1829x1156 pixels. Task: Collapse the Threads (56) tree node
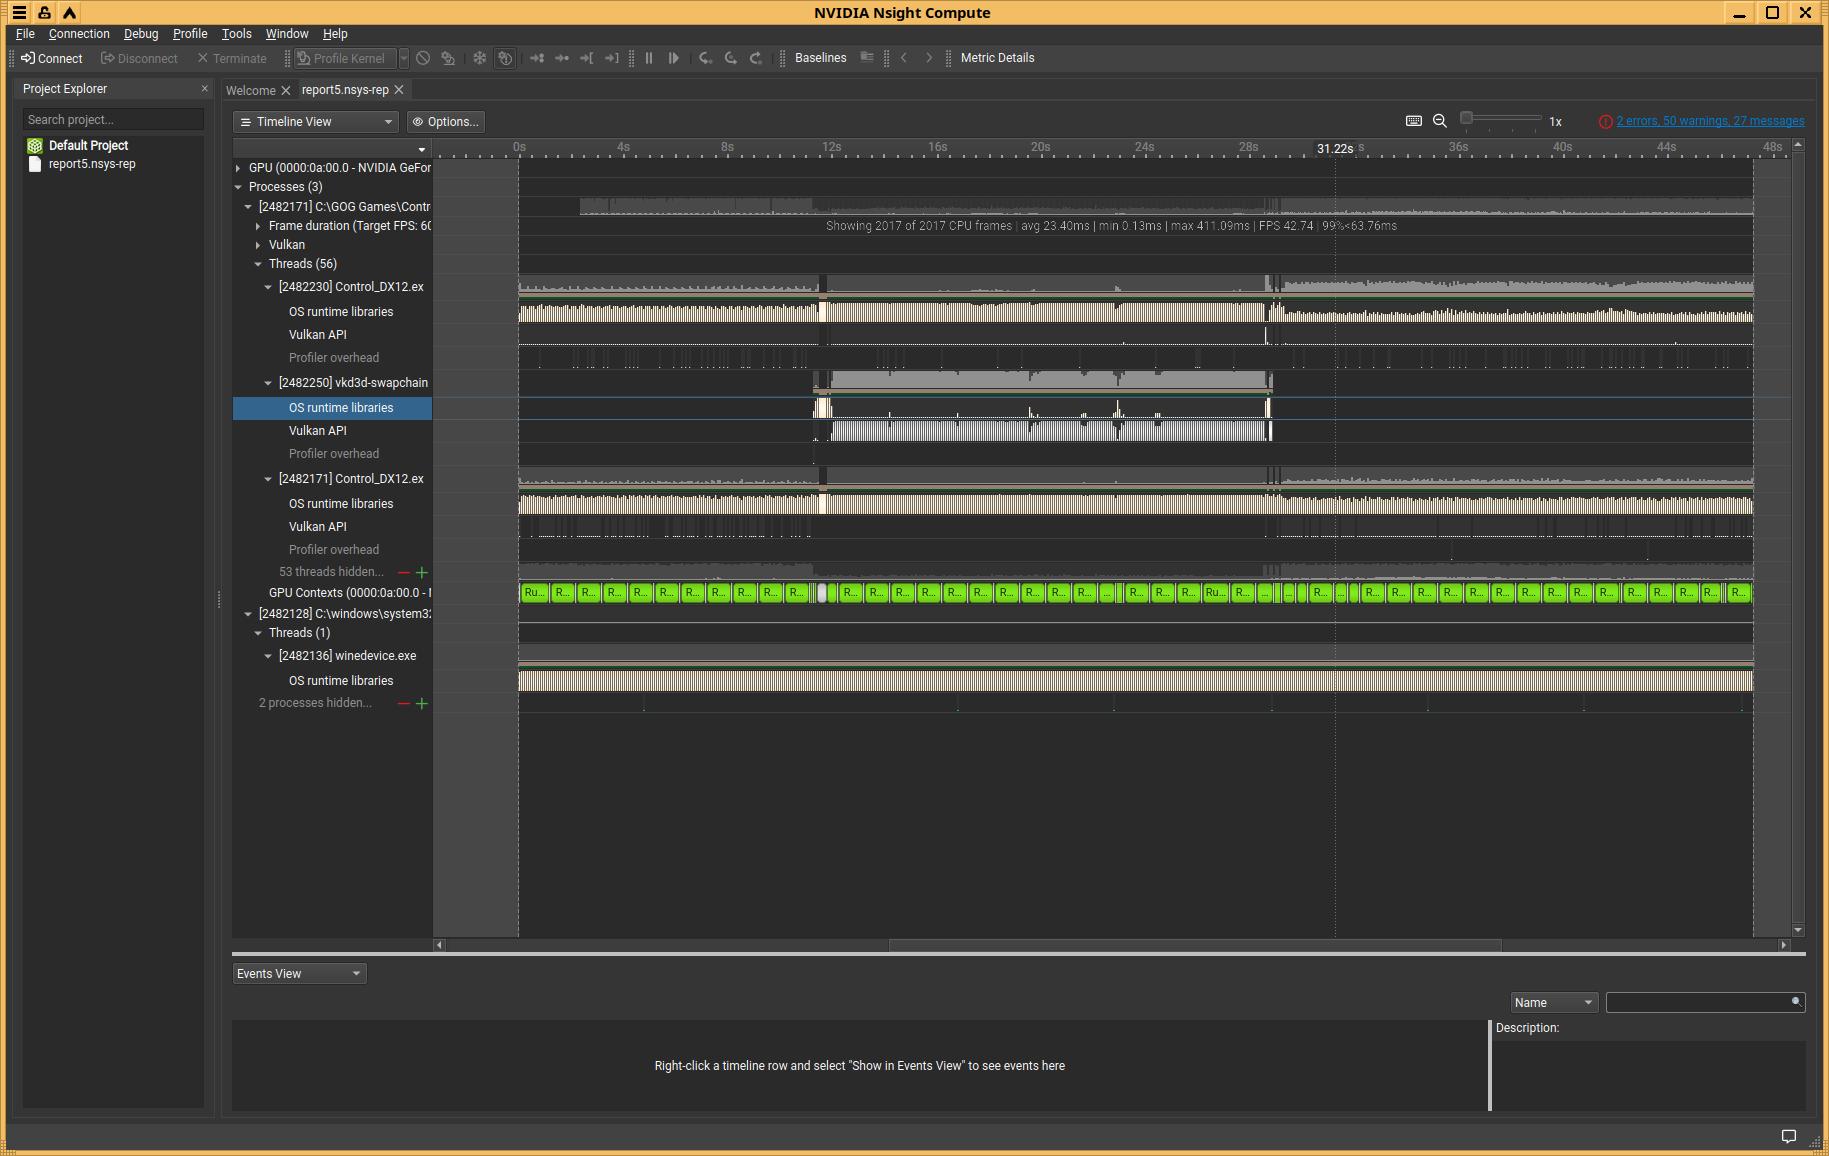258,264
